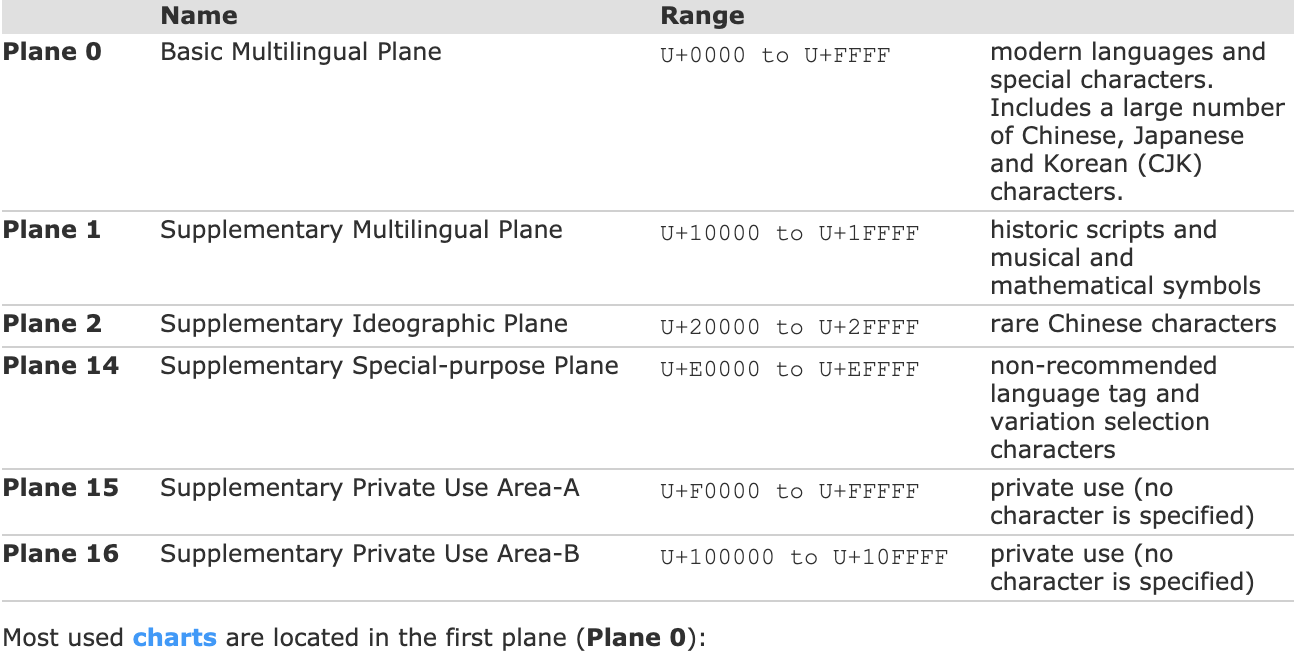Click "Supplementary Private Use Area-A" text
The image size is (1298, 660).
click(369, 488)
